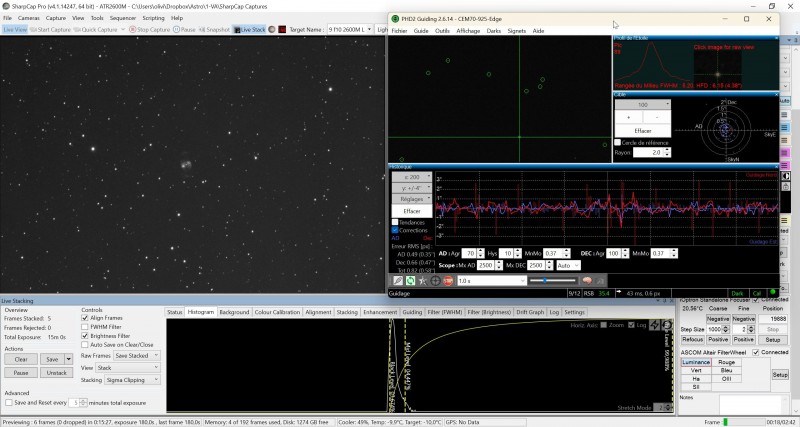Viewport: 800px width, 427px height.
Task: Switch to the Filter (FWHM) tab
Action: point(444,312)
